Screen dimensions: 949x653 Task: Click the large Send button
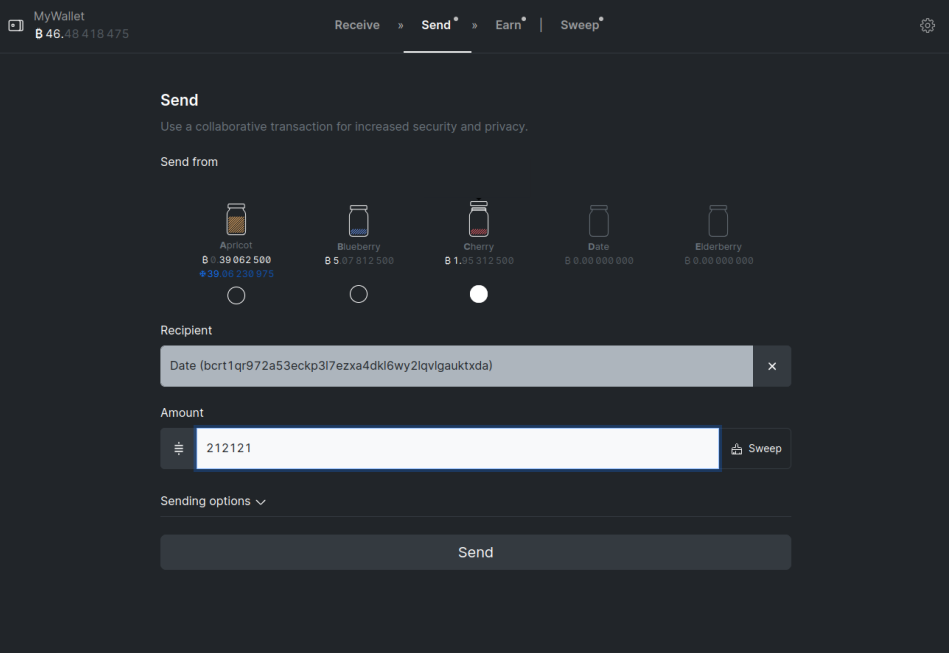476,552
